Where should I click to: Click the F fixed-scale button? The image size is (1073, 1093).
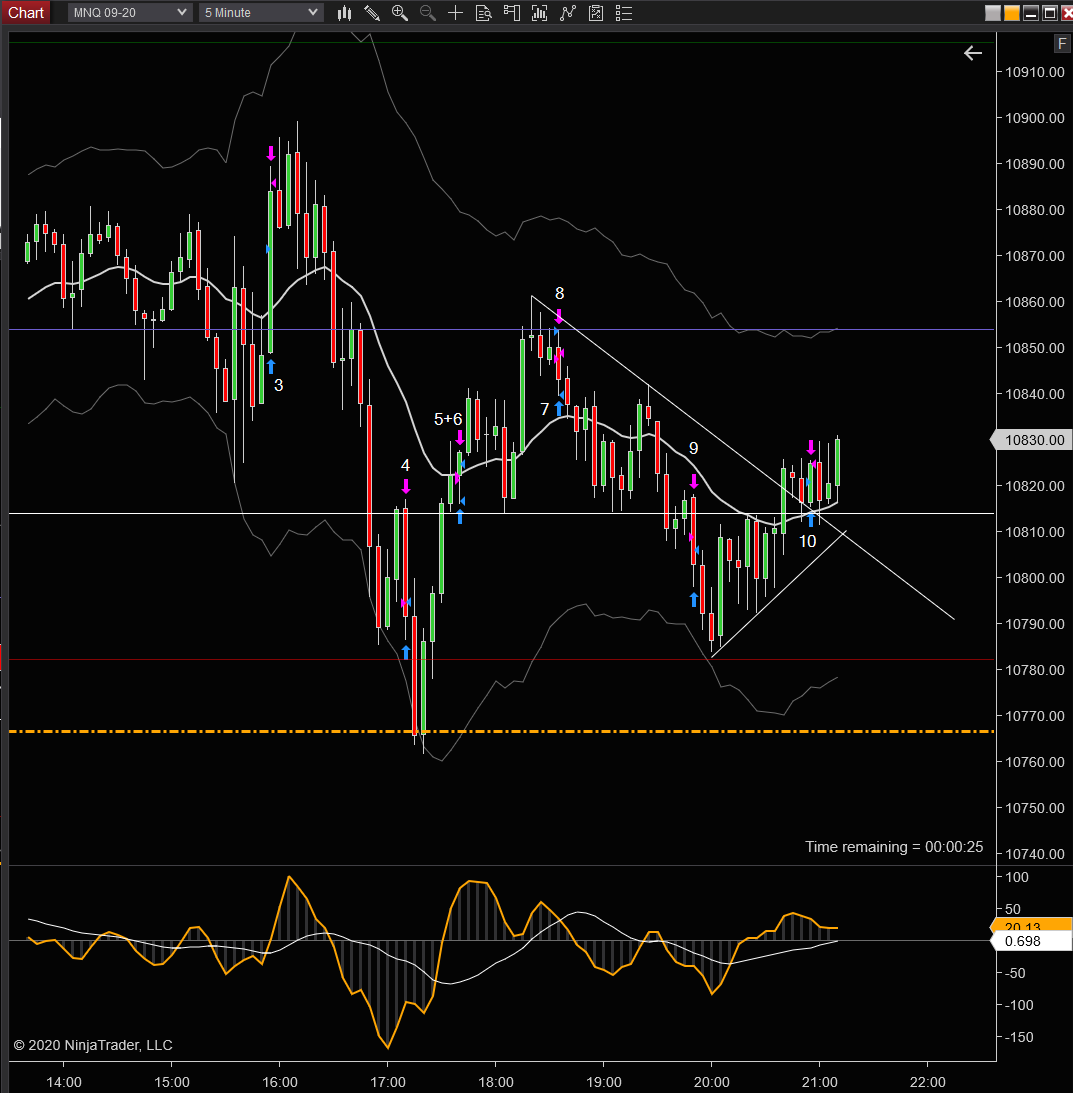click(x=1061, y=44)
